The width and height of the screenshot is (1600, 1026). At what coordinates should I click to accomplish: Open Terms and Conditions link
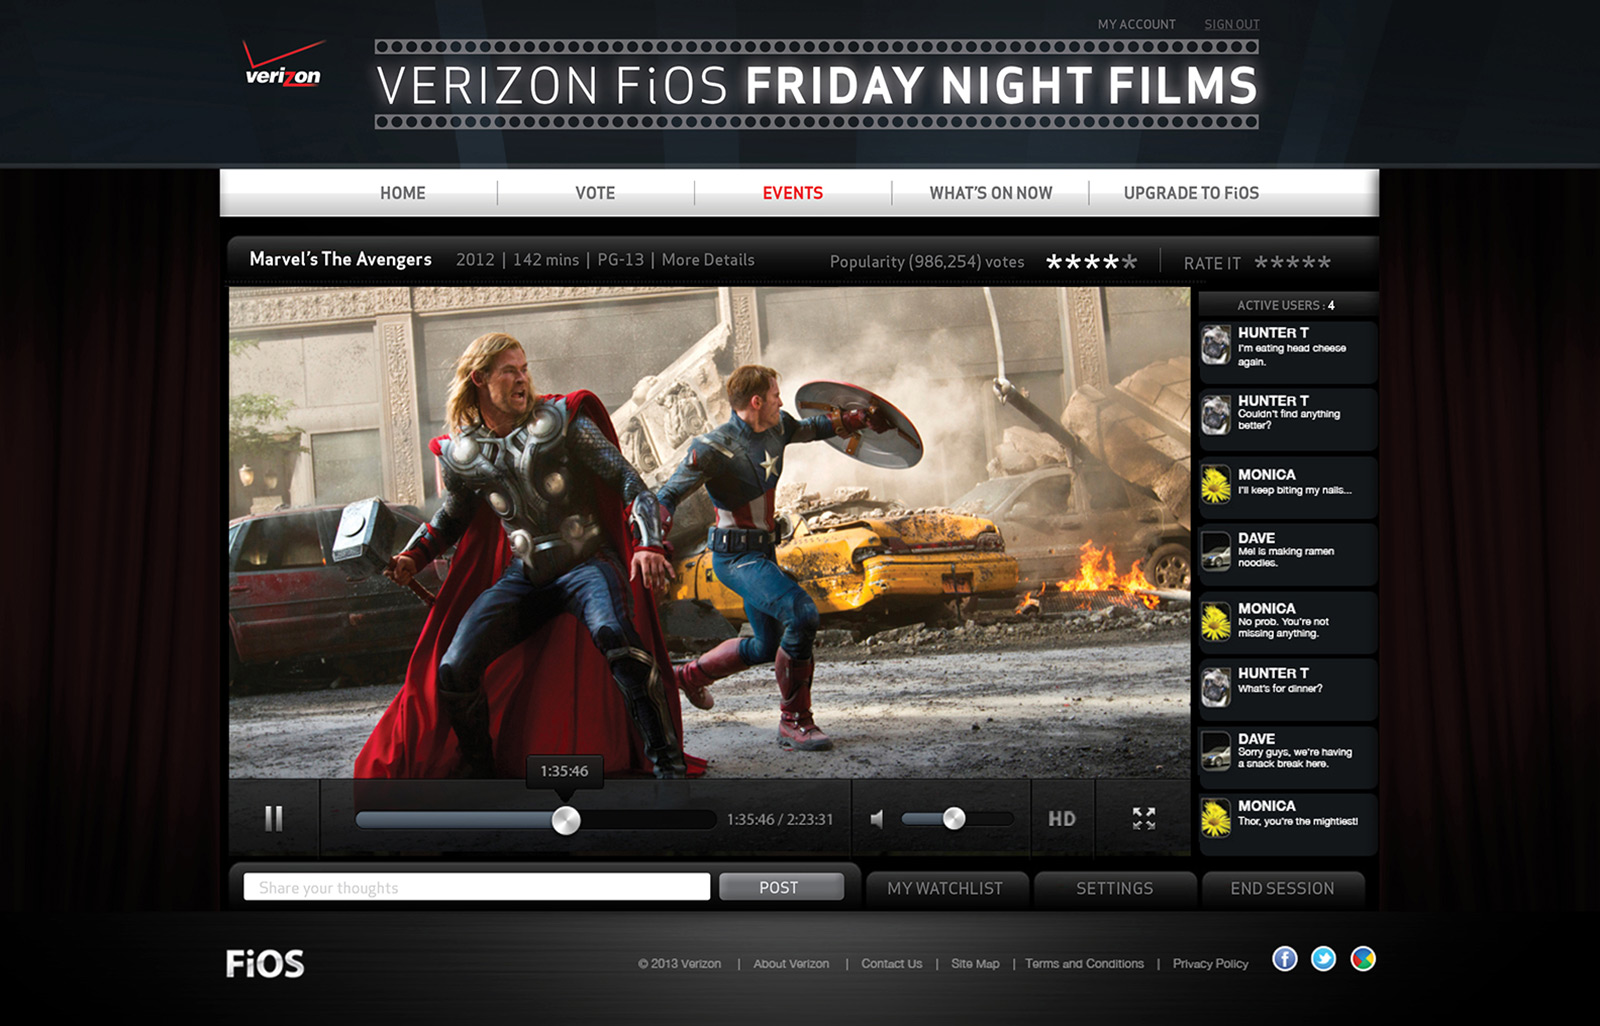[x=1084, y=964]
